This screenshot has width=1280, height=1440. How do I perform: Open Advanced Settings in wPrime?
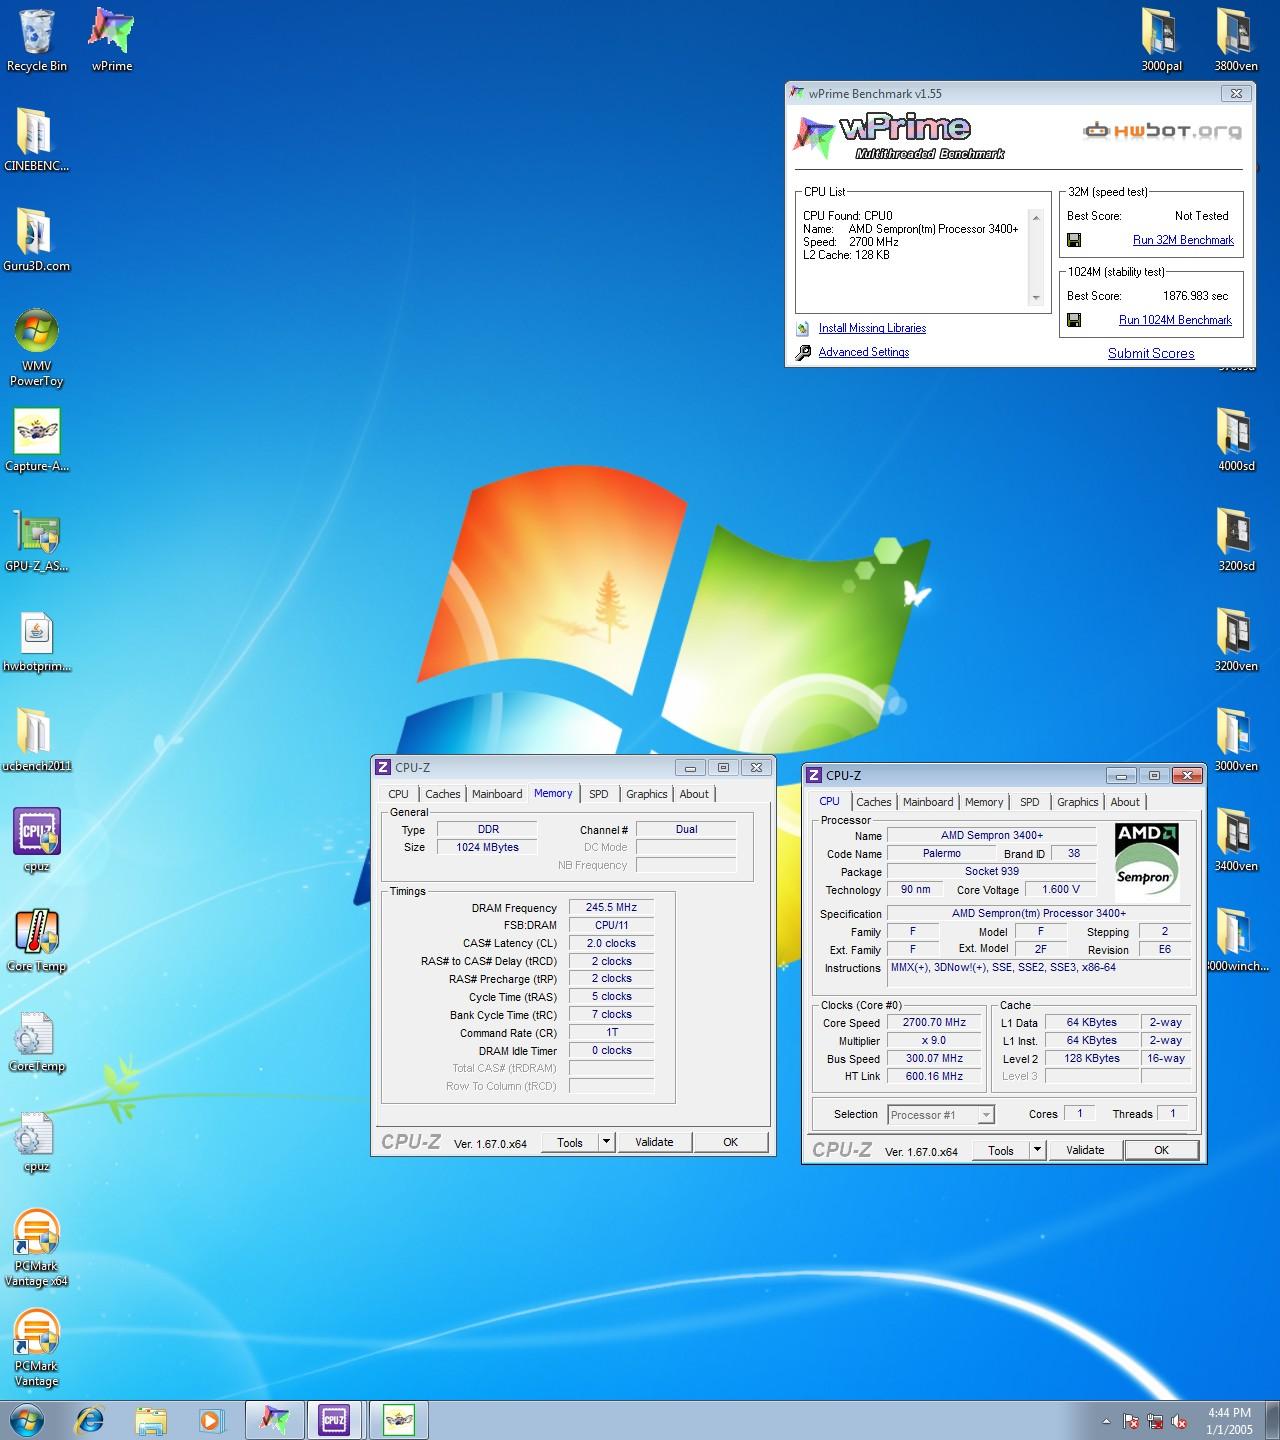tap(864, 352)
